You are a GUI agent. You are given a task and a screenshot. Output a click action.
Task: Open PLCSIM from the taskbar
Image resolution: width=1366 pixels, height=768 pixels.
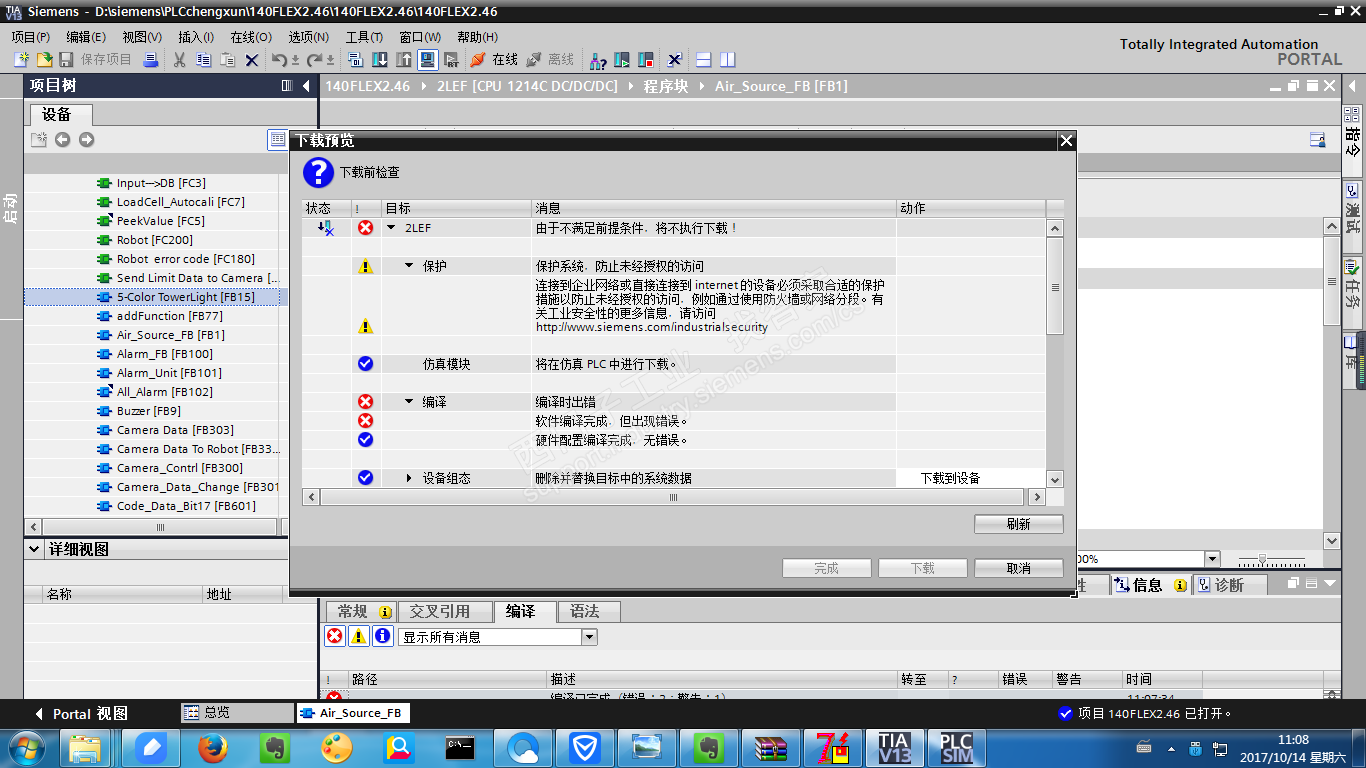[x=956, y=747]
